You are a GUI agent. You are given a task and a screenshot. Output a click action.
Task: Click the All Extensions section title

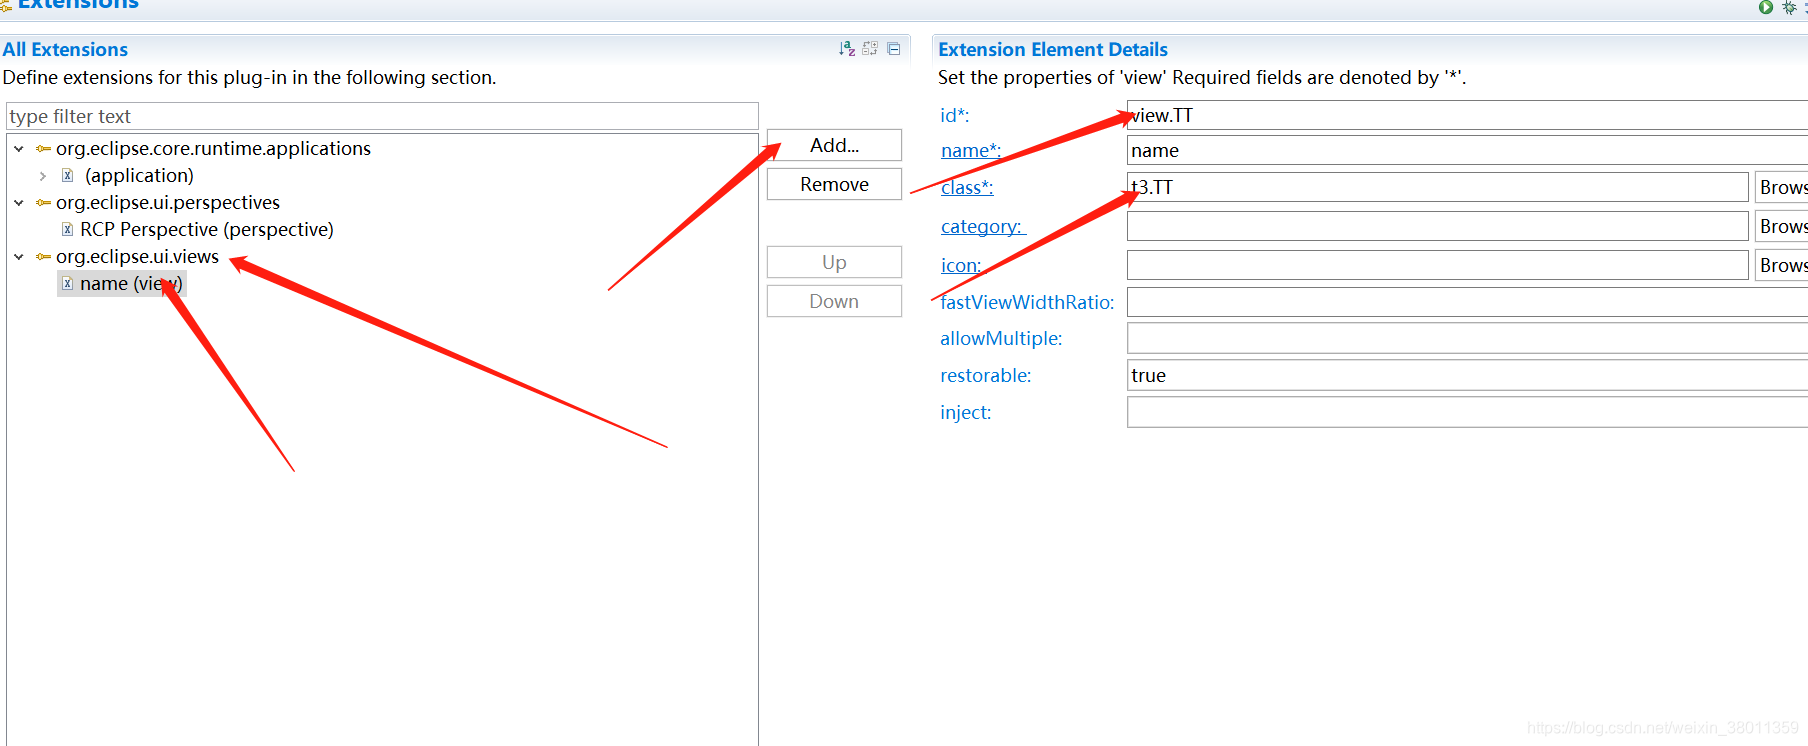tap(65, 49)
